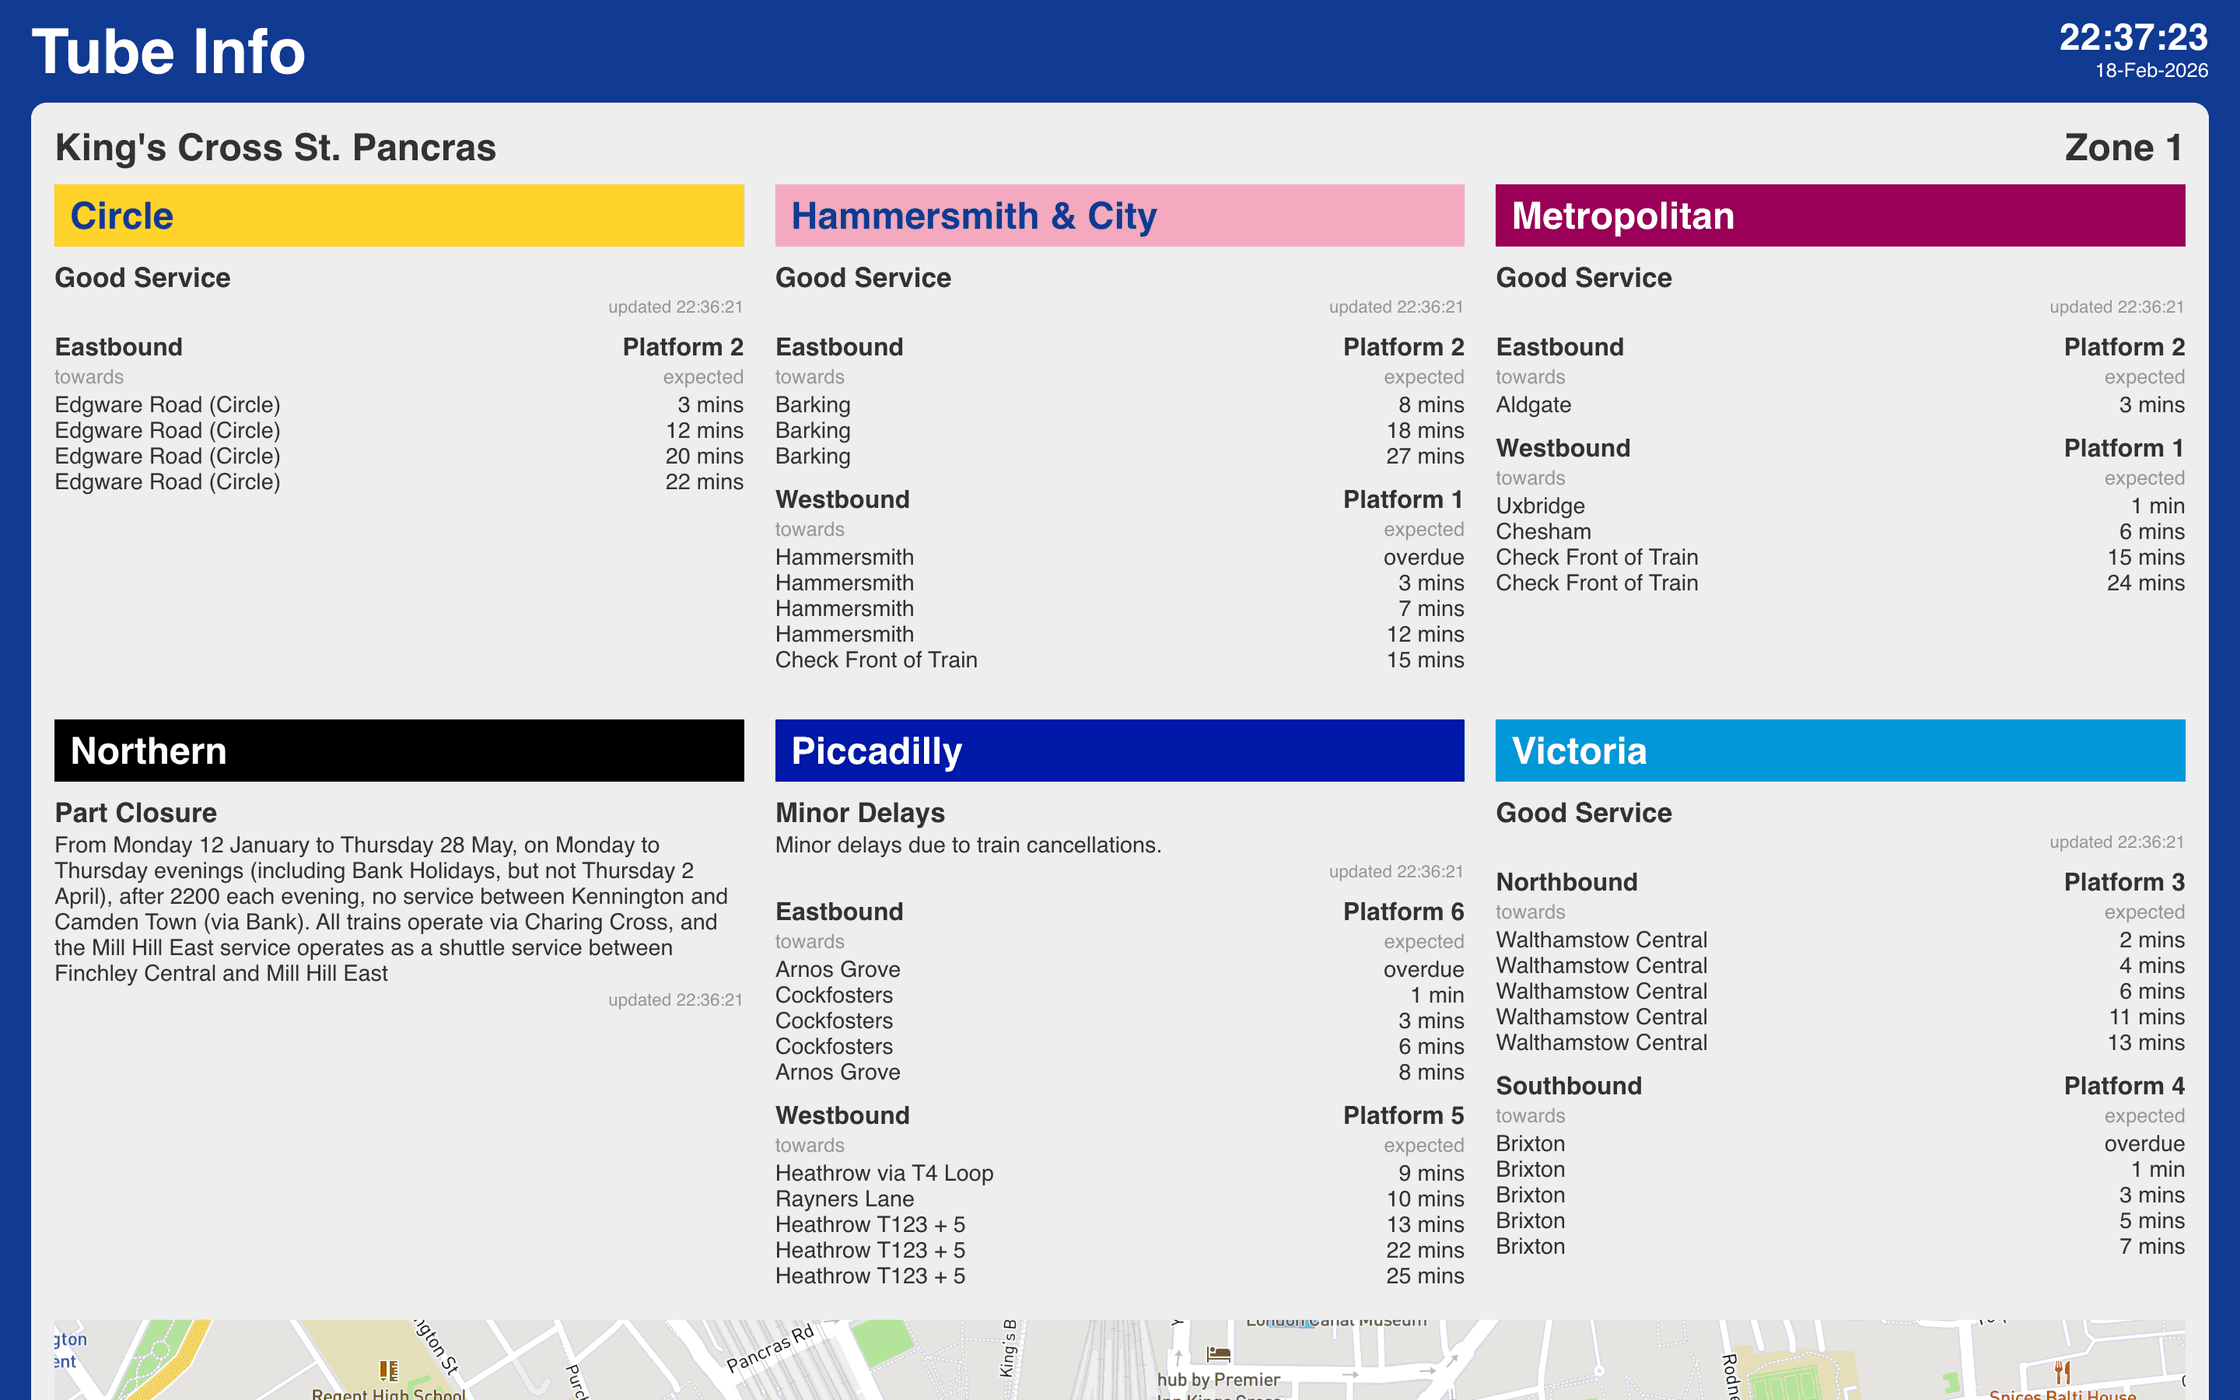Click the Circle line Eastbound heading
This screenshot has height=1400, width=2240.
coord(119,347)
